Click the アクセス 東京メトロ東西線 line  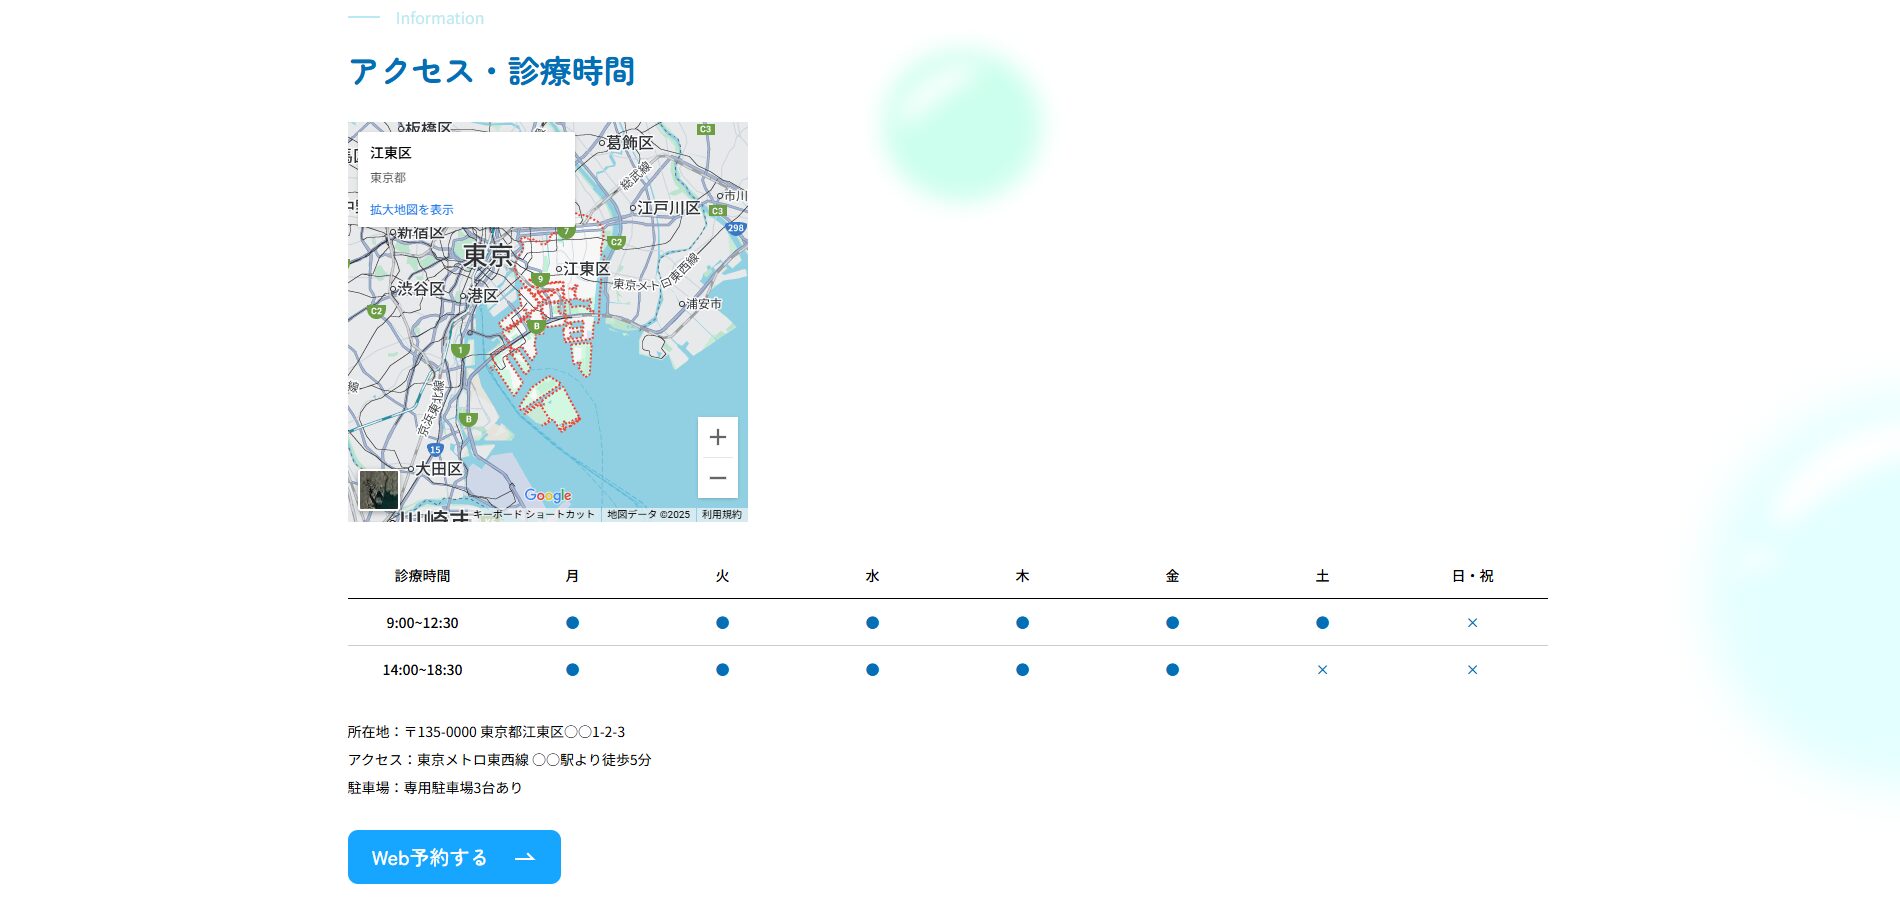(x=499, y=760)
